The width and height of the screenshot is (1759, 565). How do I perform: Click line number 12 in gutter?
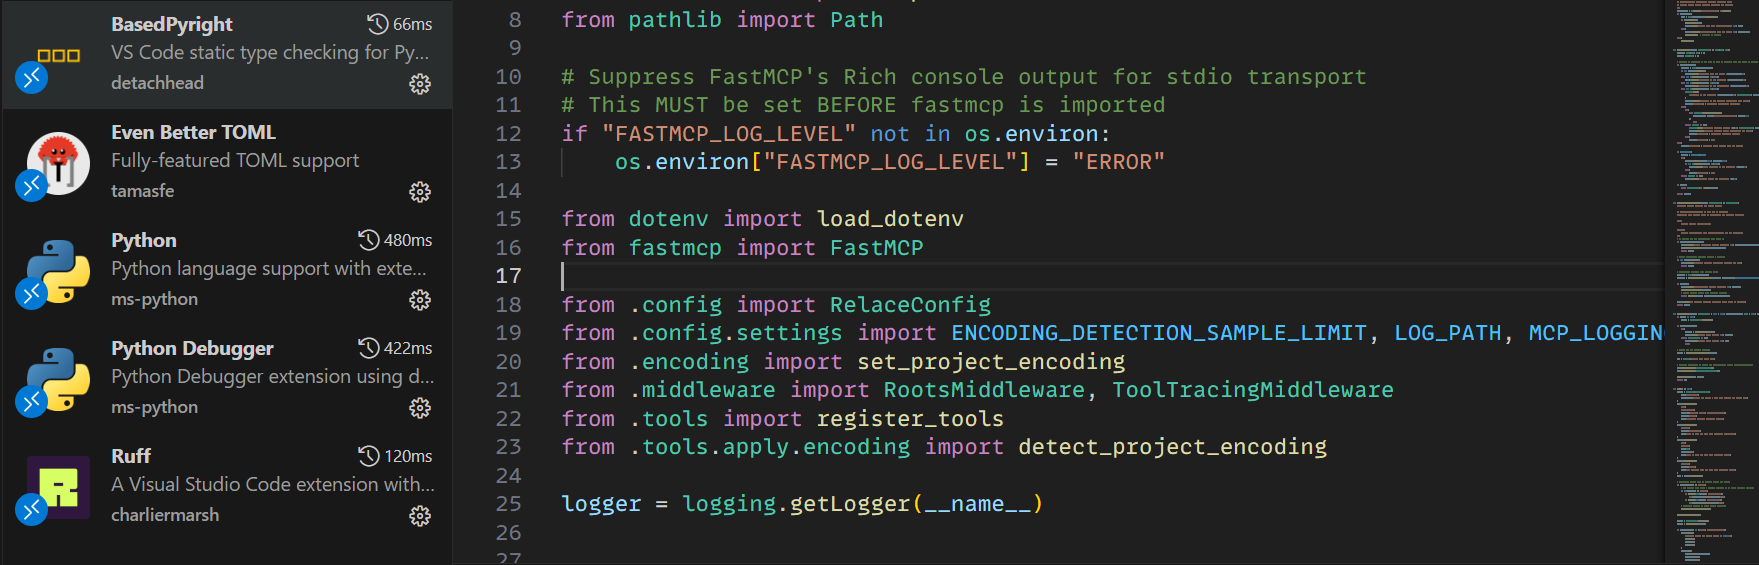(x=509, y=134)
